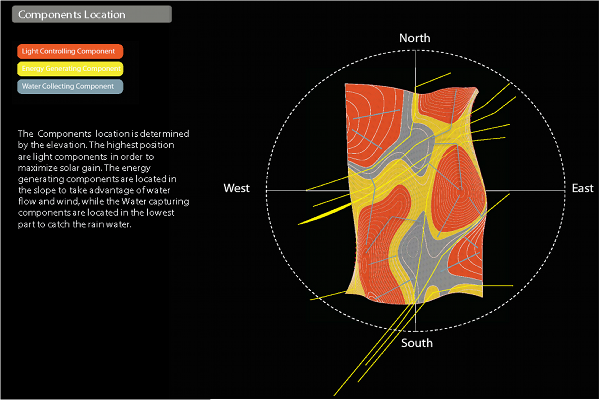This screenshot has width=600, height=400.
Task: Select the Energy Generating Component legend
Action: (x=70, y=69)
